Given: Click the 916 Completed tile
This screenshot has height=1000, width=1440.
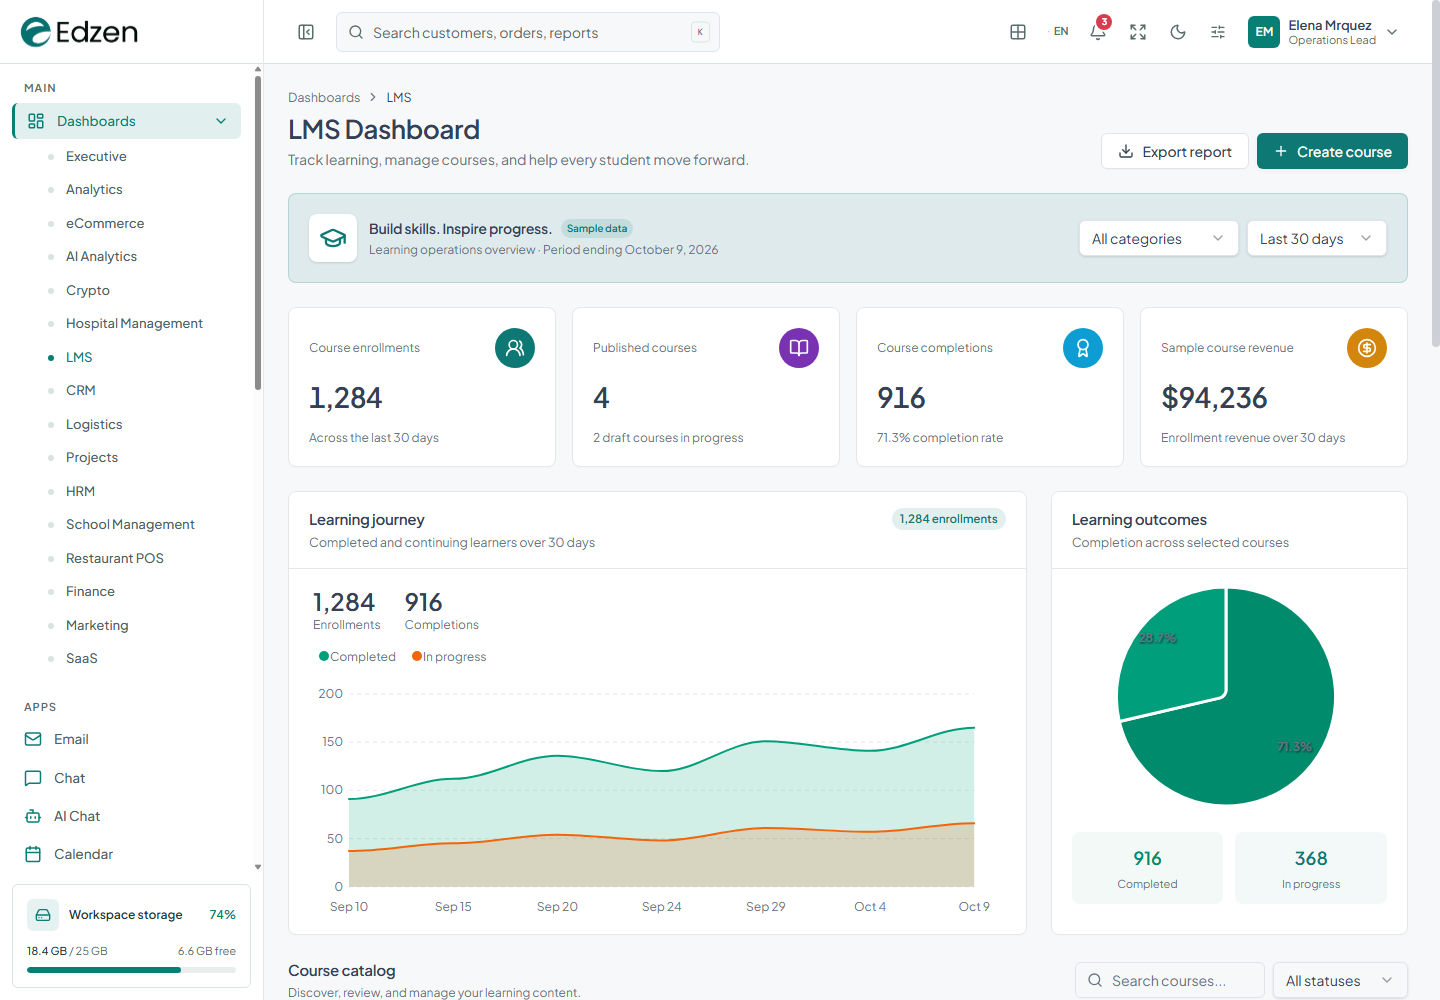Looking at the screenshot, I should coord(1147,868).
